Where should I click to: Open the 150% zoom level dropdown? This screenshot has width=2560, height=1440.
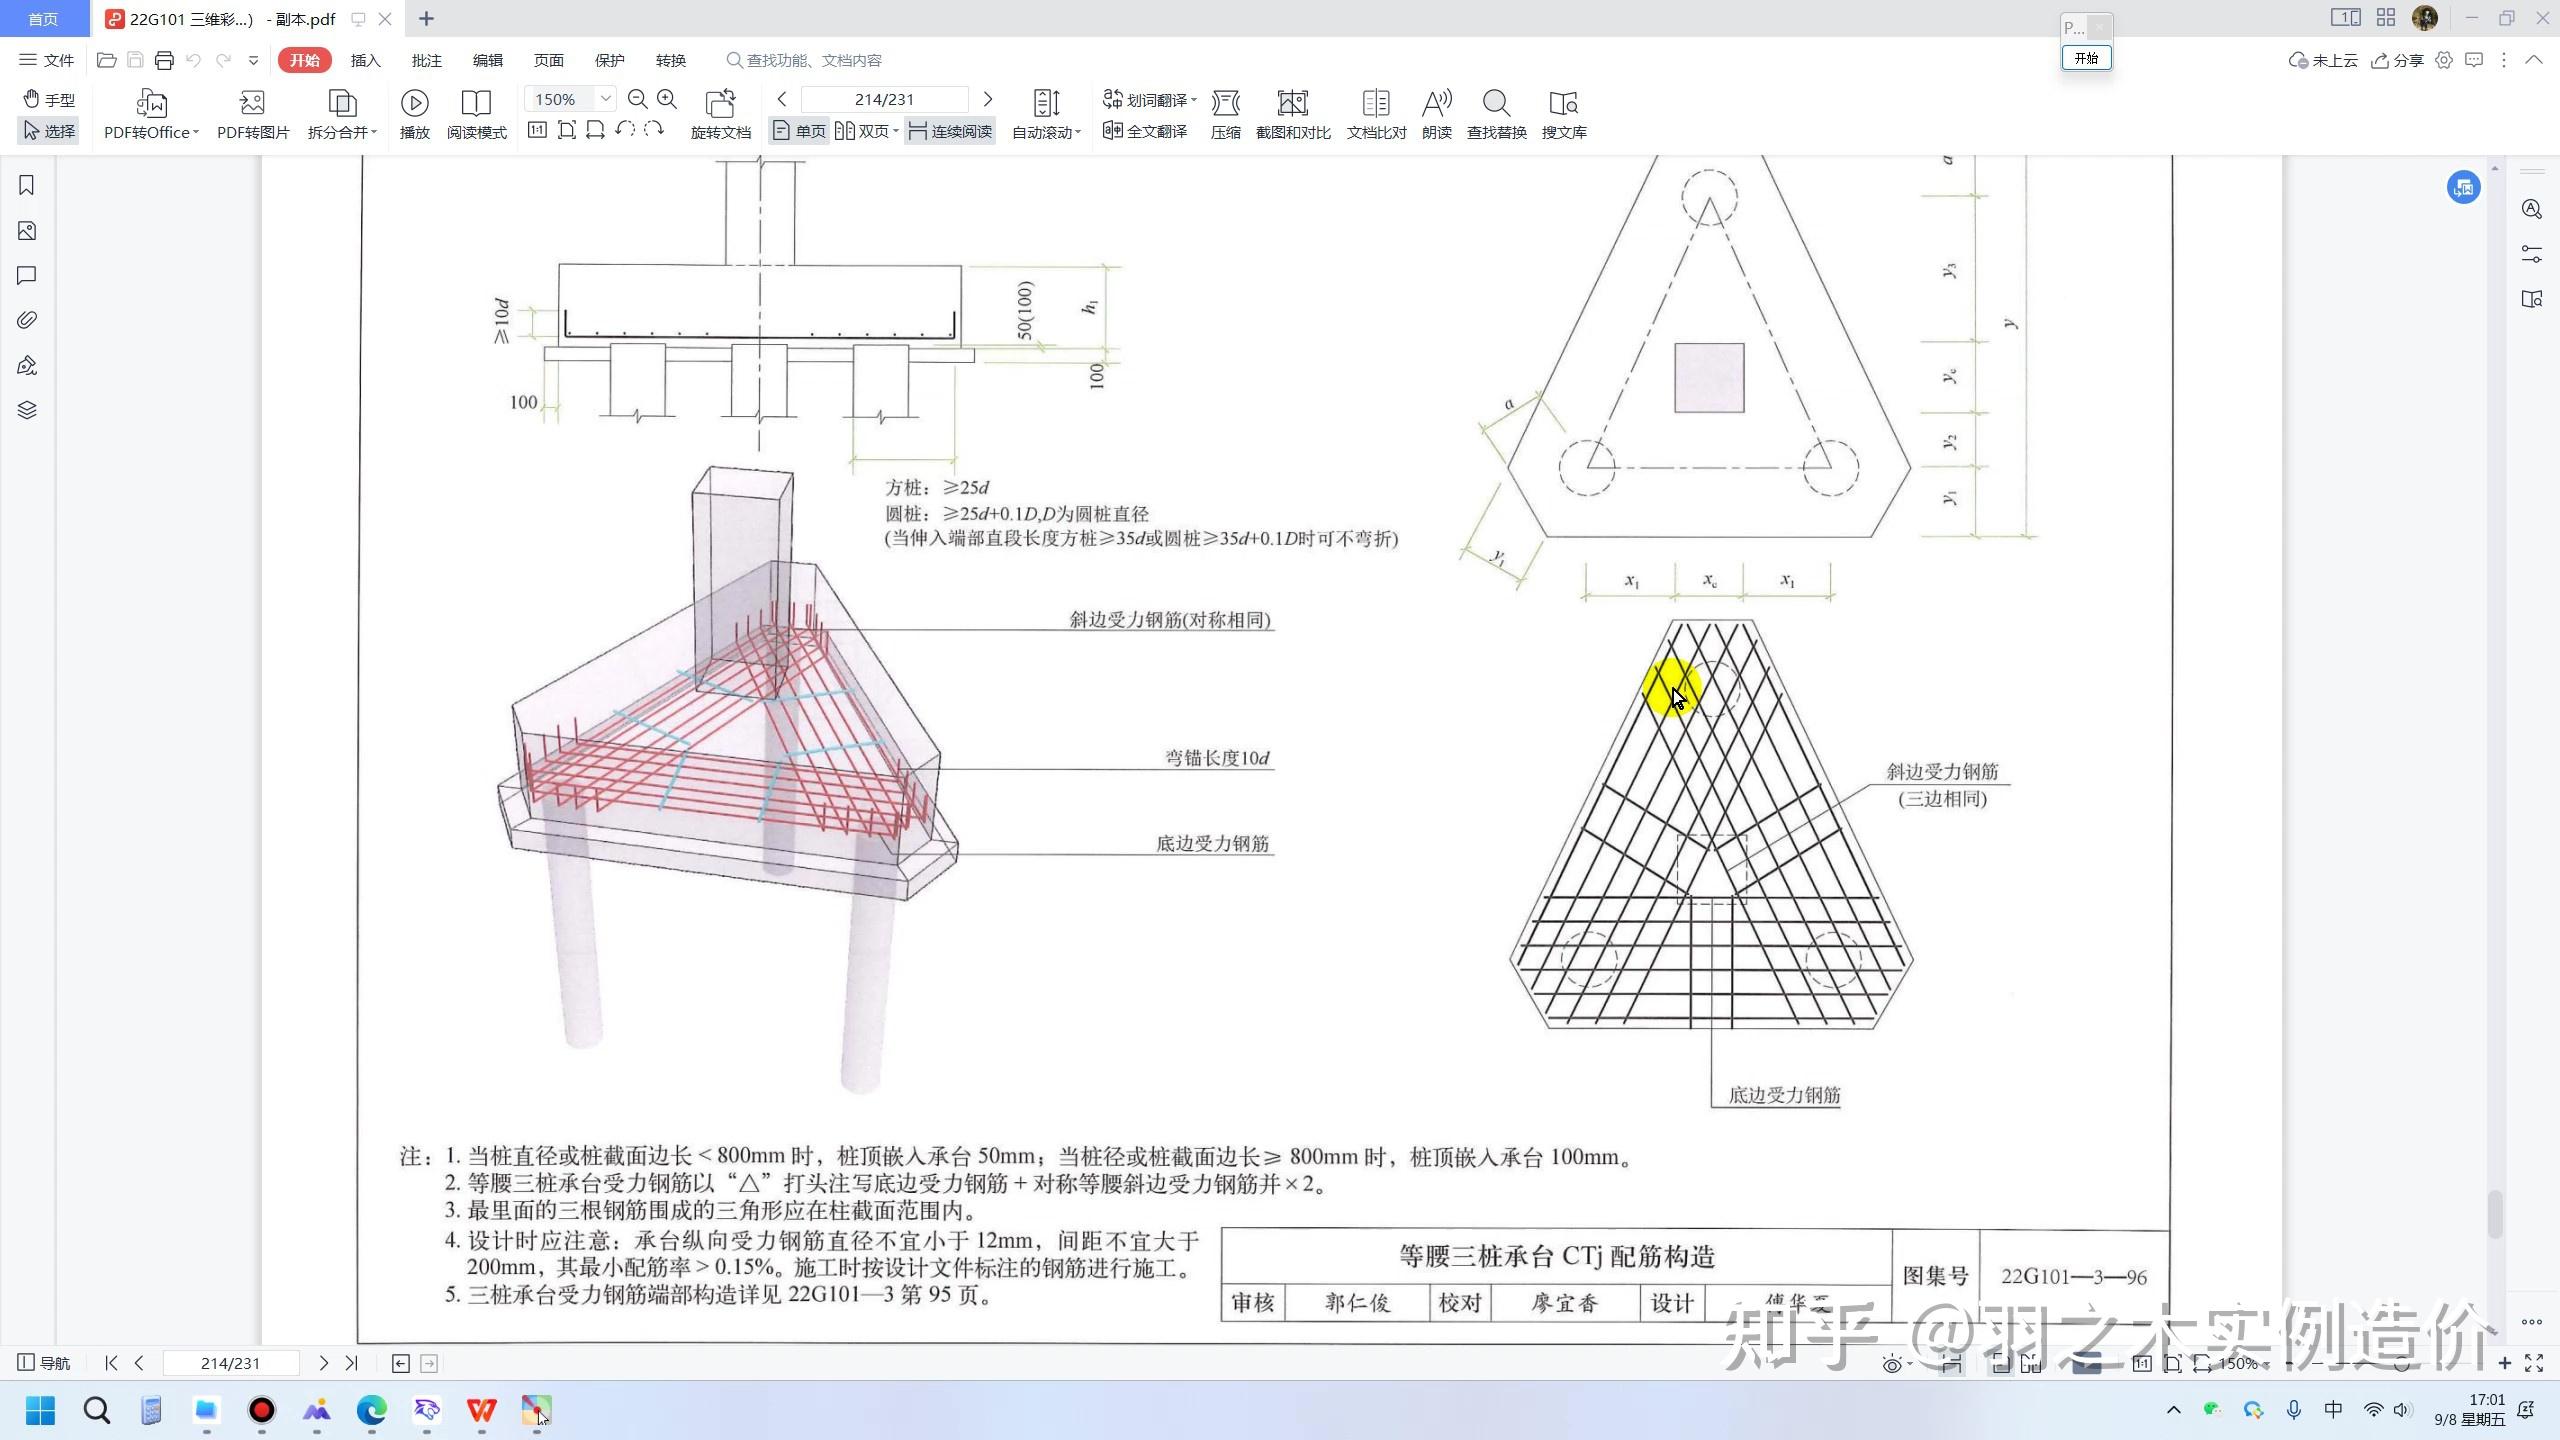(605, 99)
